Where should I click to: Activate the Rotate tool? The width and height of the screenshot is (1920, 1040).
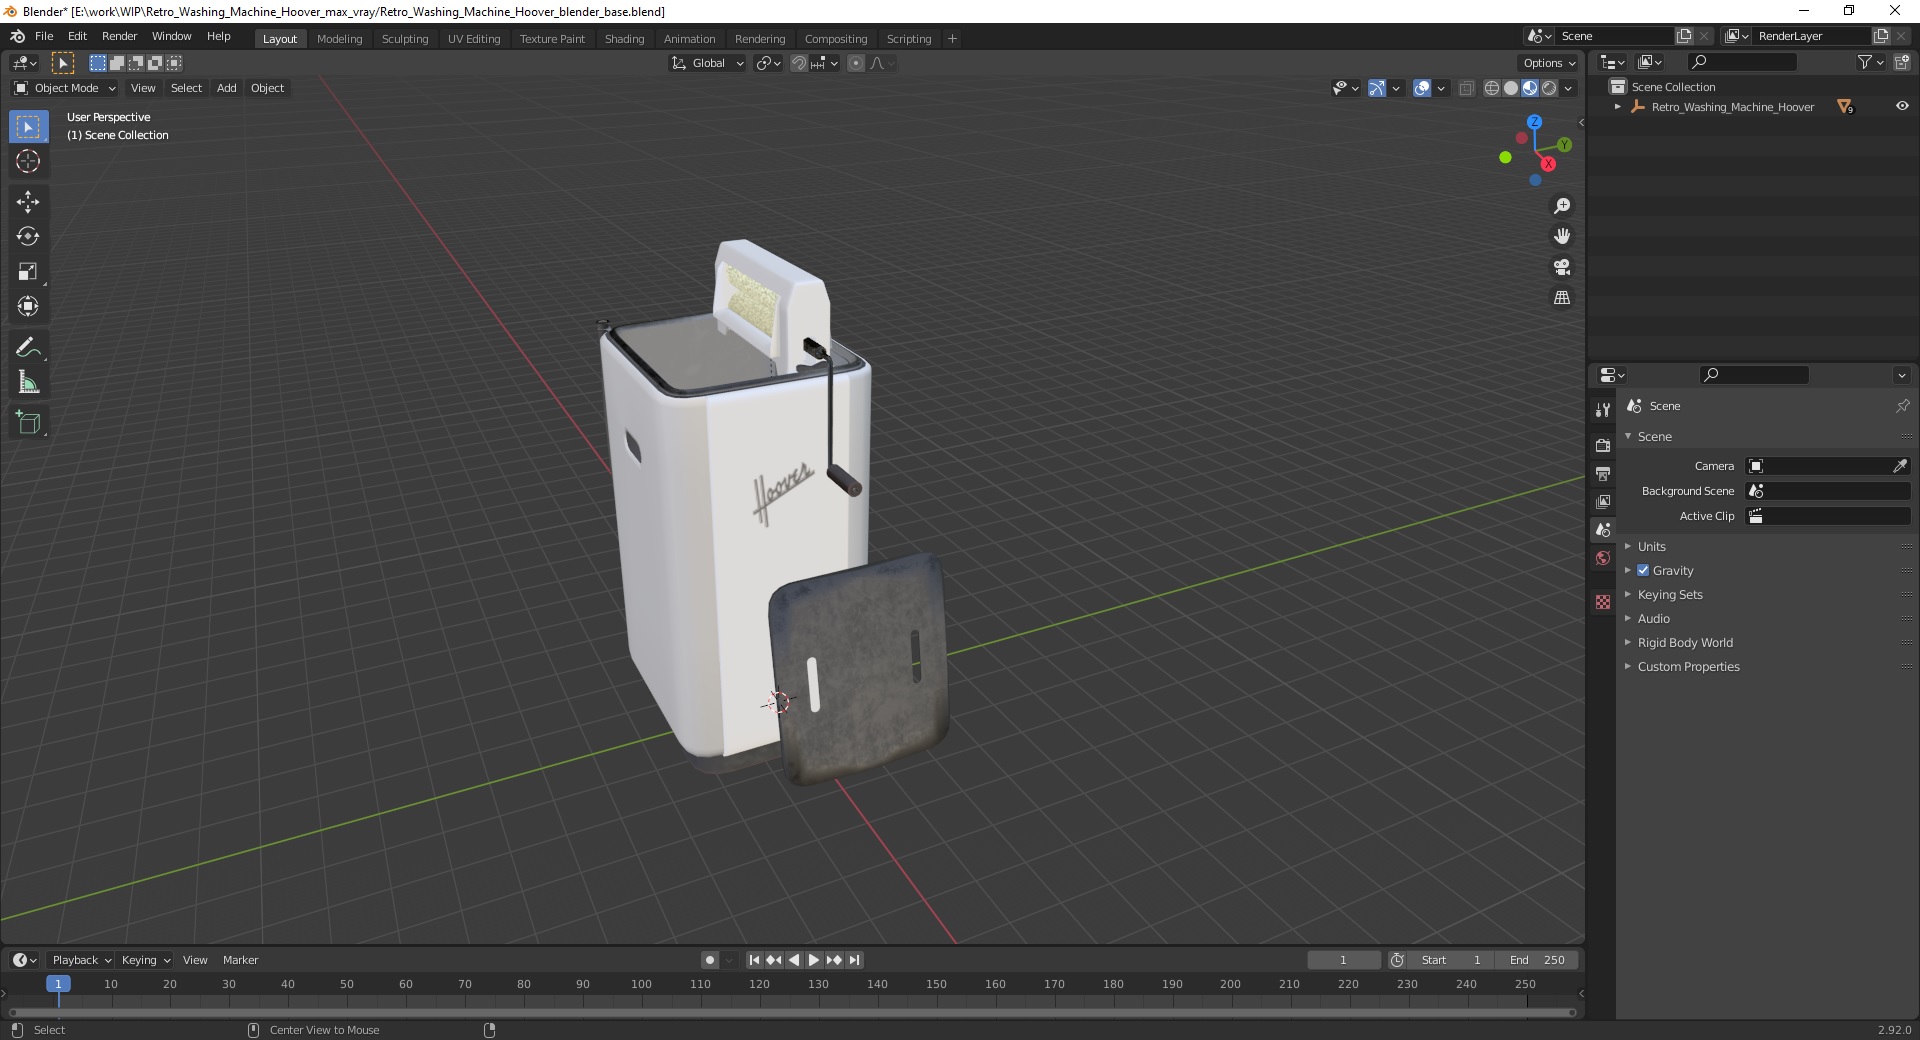pyautogui.click(x=28, y=237)
